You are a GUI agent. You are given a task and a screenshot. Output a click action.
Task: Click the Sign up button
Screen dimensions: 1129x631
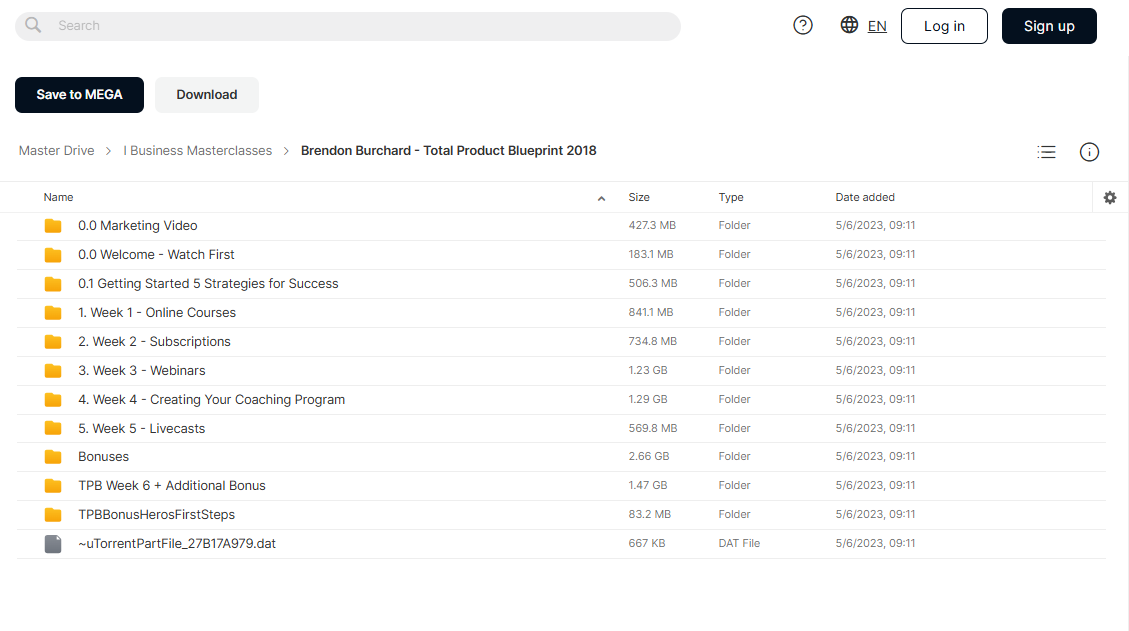coord(1049,26)
